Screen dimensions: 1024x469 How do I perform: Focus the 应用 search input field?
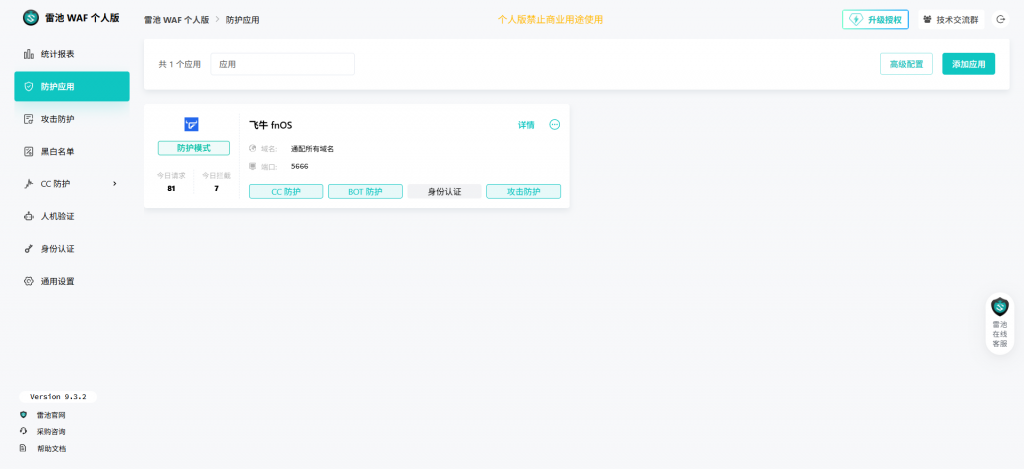pyautogui.click(x=282, y=64)
